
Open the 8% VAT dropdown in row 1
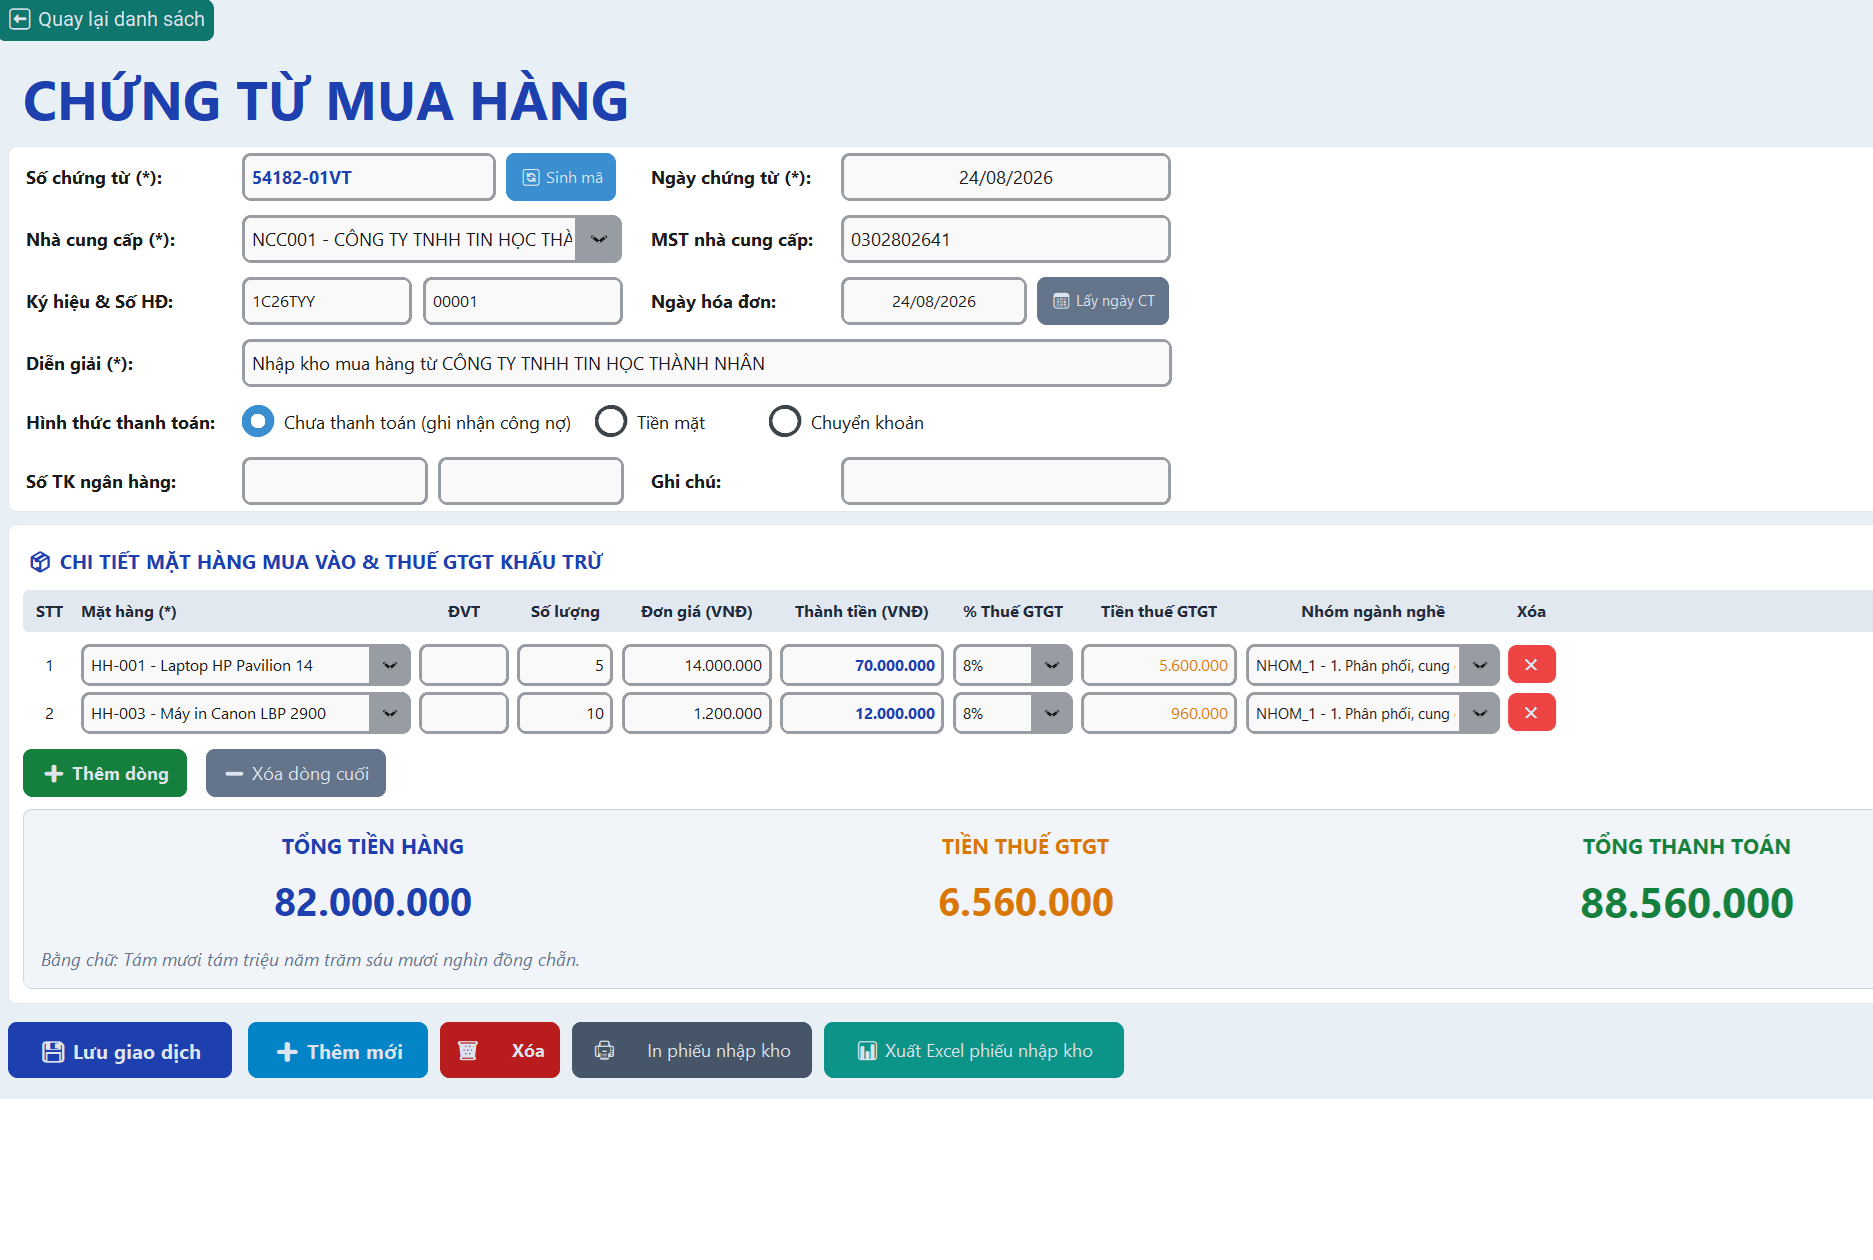pyautogui.click(x=1051, y=665)
